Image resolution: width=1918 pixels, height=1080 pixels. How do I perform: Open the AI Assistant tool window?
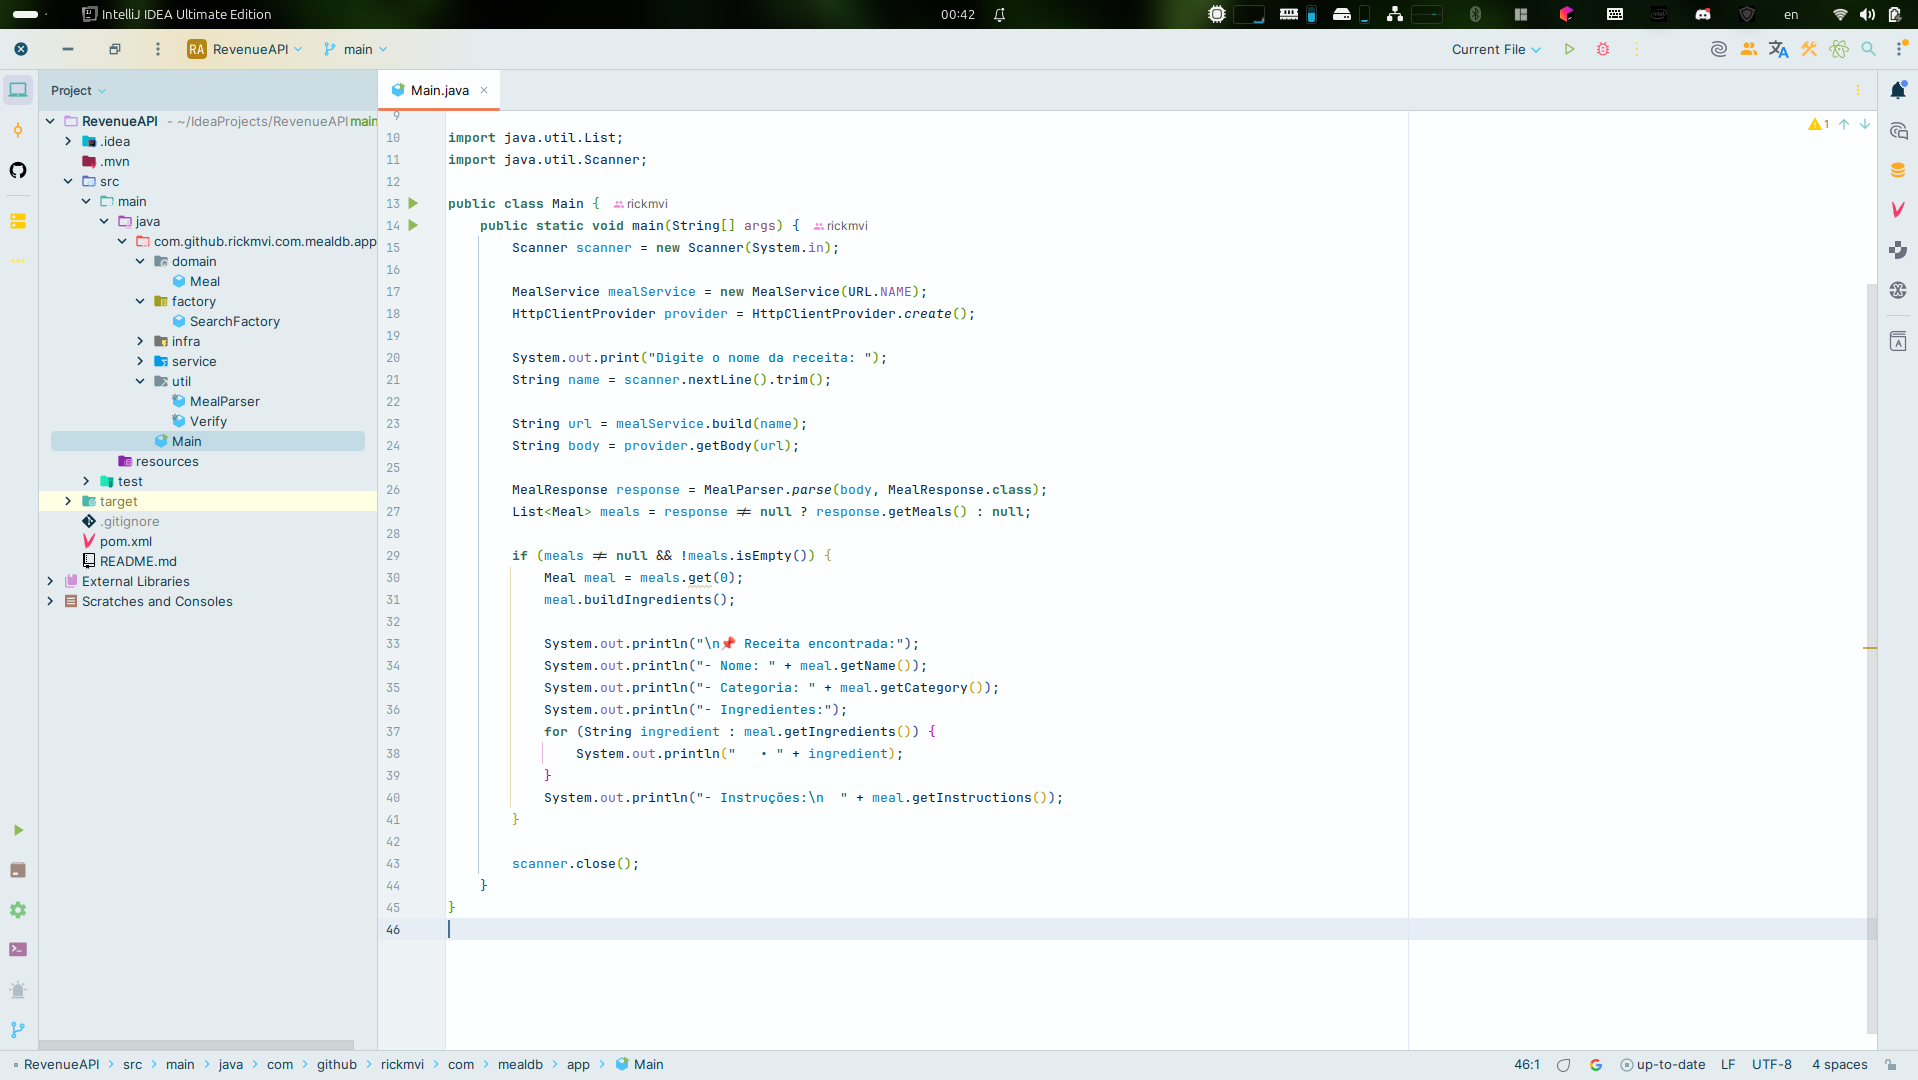[x=1898, y=130]
